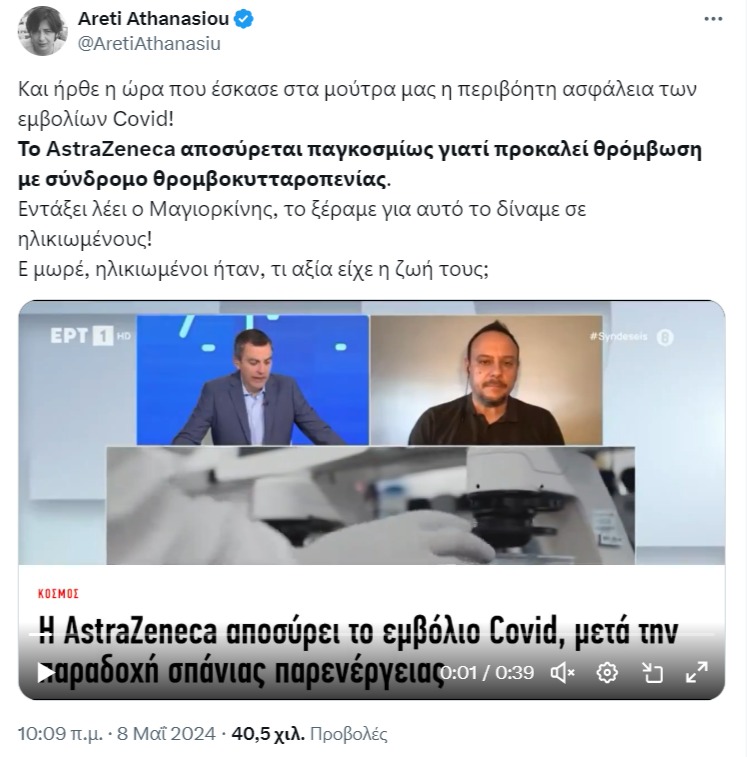This screenshot has height=757, width=747.
Task: Expand video to fullscreen
Action: (x=697, y=672)
